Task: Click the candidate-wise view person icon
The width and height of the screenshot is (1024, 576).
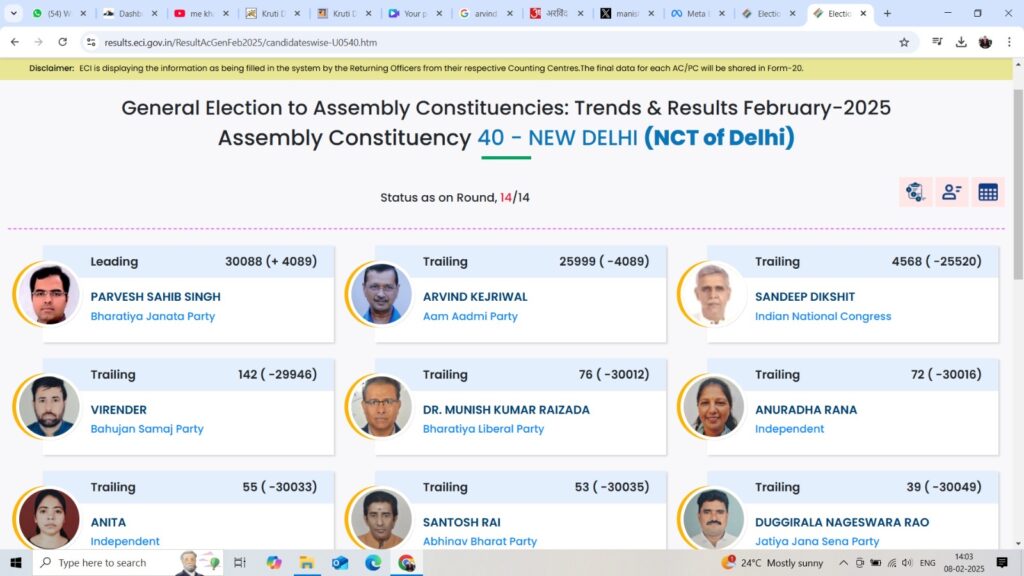Action: tap(951, 192)
